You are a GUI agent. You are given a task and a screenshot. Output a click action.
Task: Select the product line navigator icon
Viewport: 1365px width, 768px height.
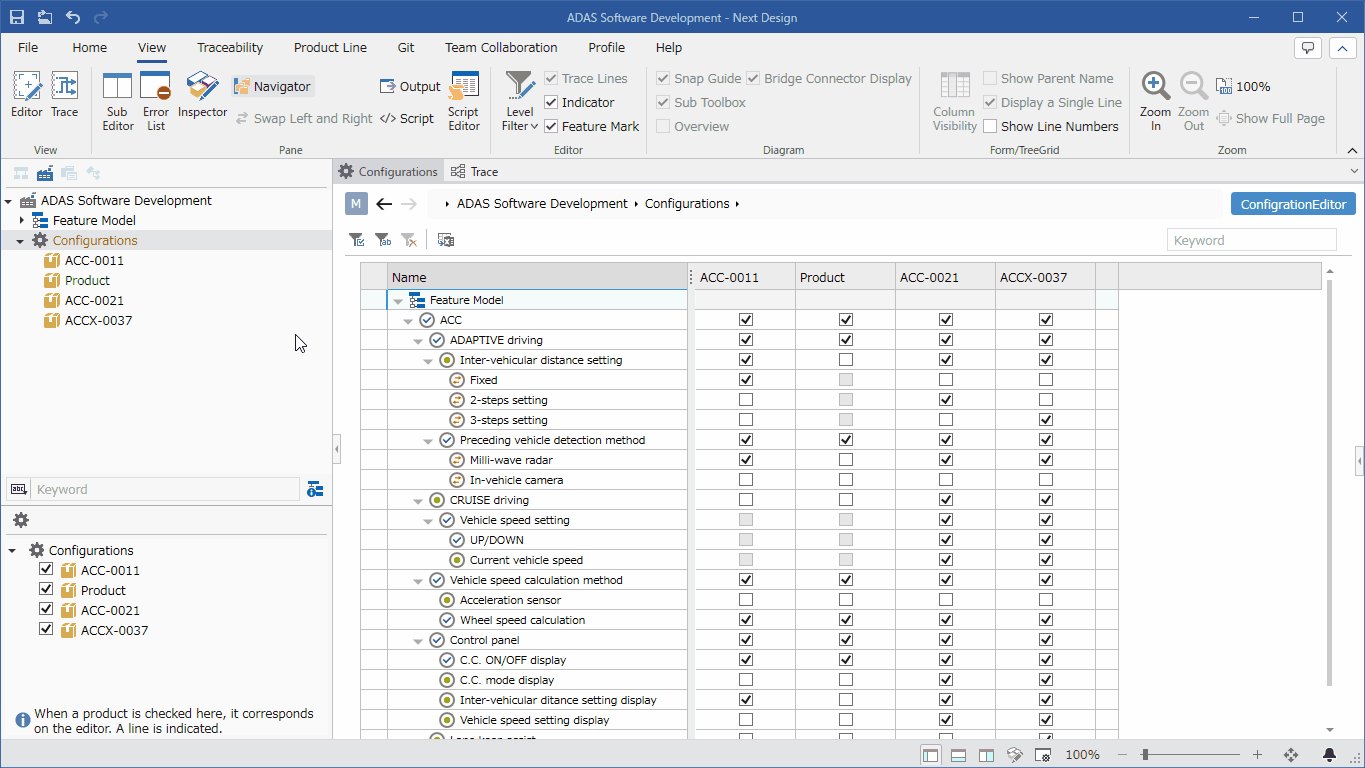pyautogui.click(x=45, y=173)
